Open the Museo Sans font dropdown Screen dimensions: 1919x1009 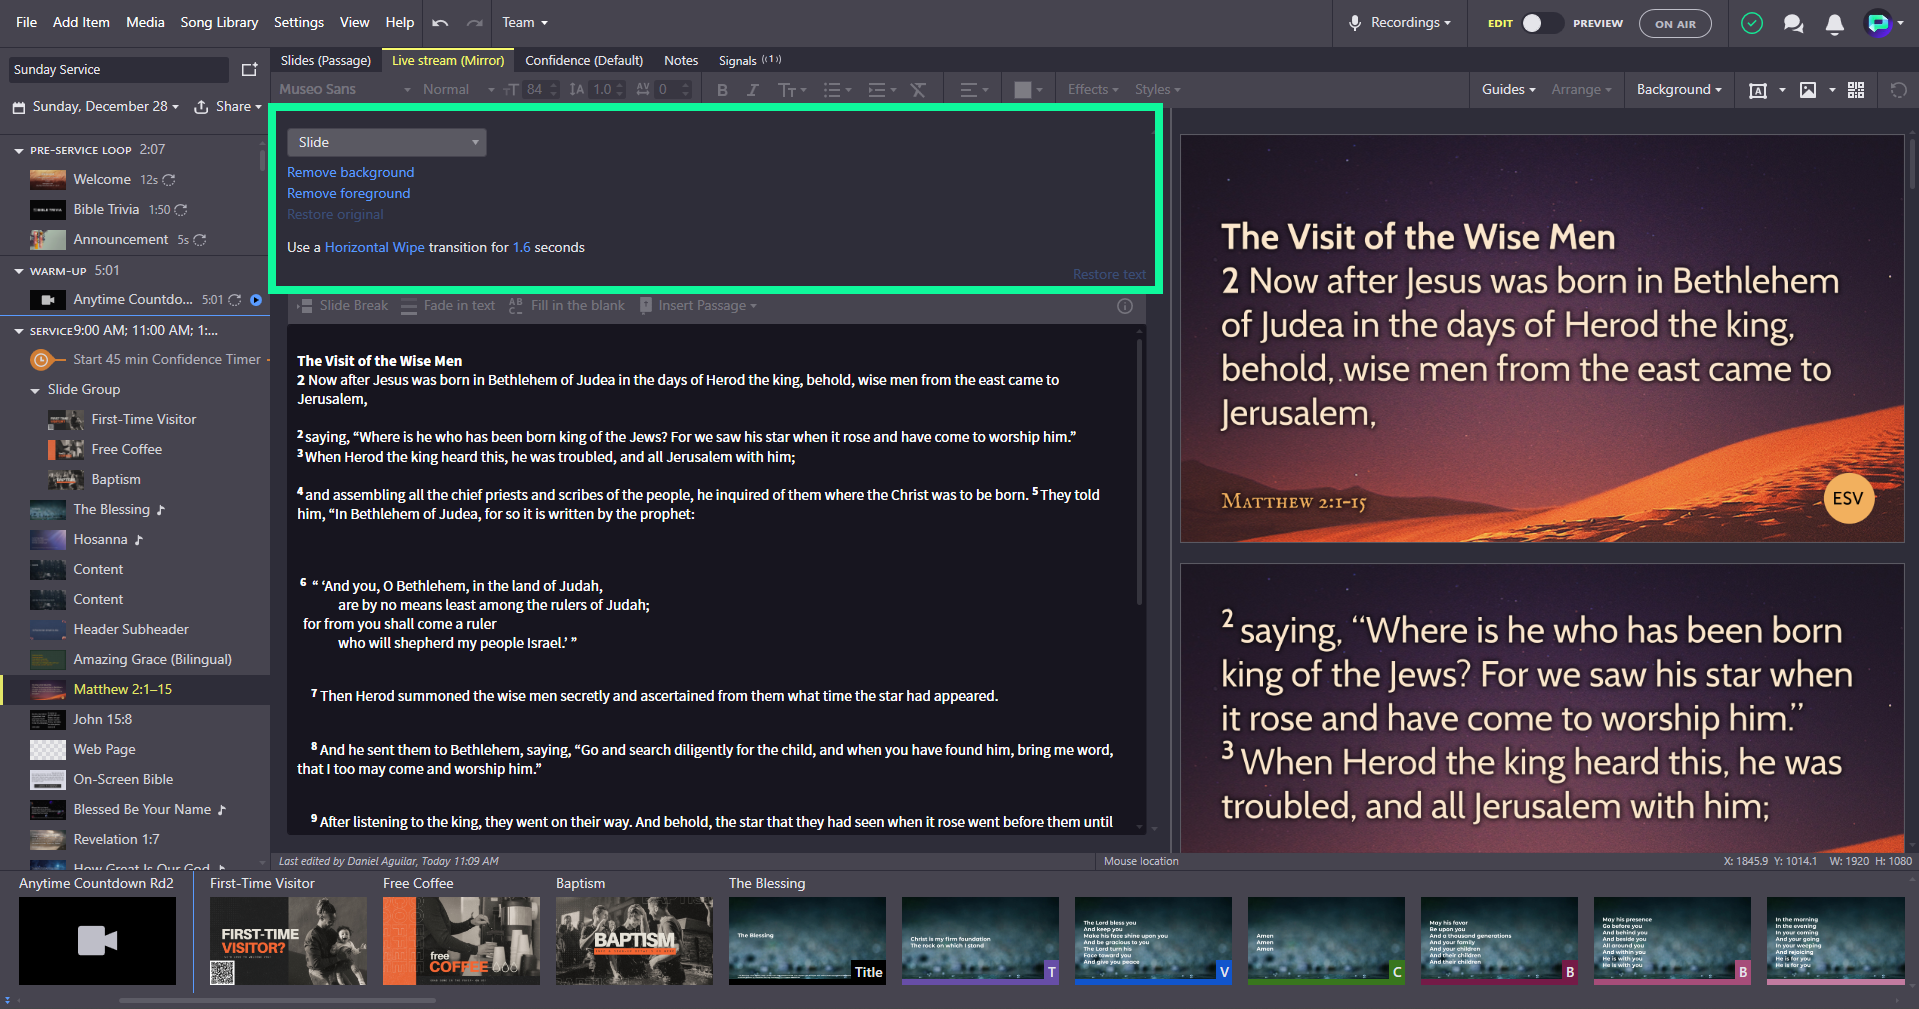(344, 90)
